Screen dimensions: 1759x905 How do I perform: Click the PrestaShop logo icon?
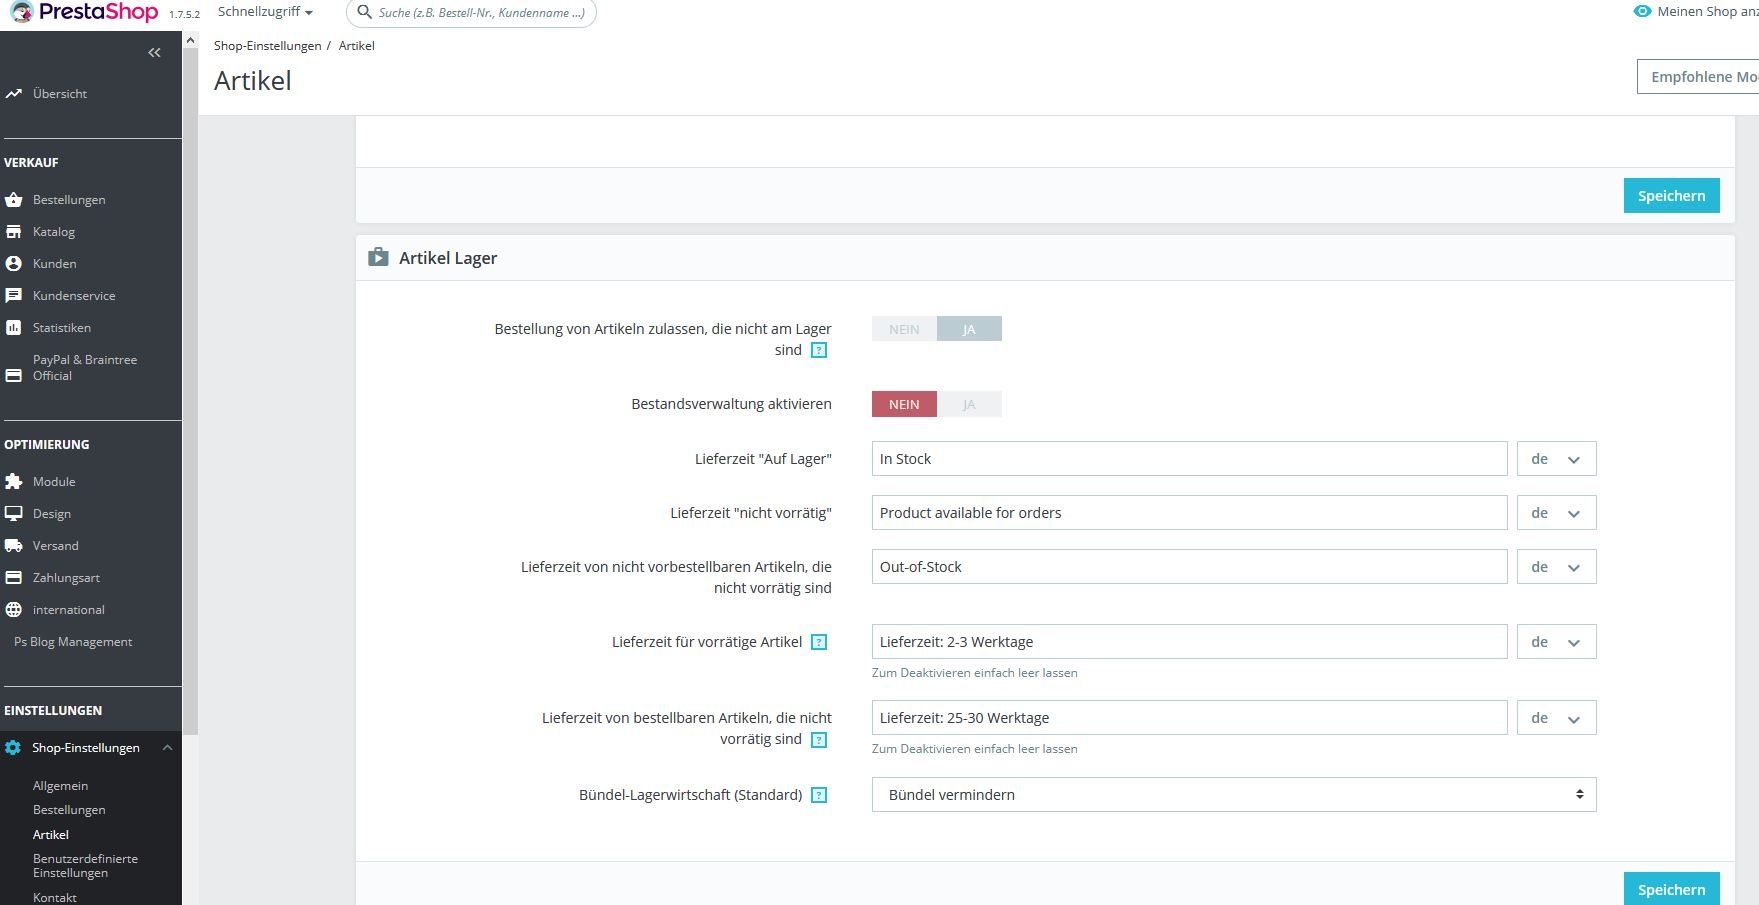[x=20, y=12]
